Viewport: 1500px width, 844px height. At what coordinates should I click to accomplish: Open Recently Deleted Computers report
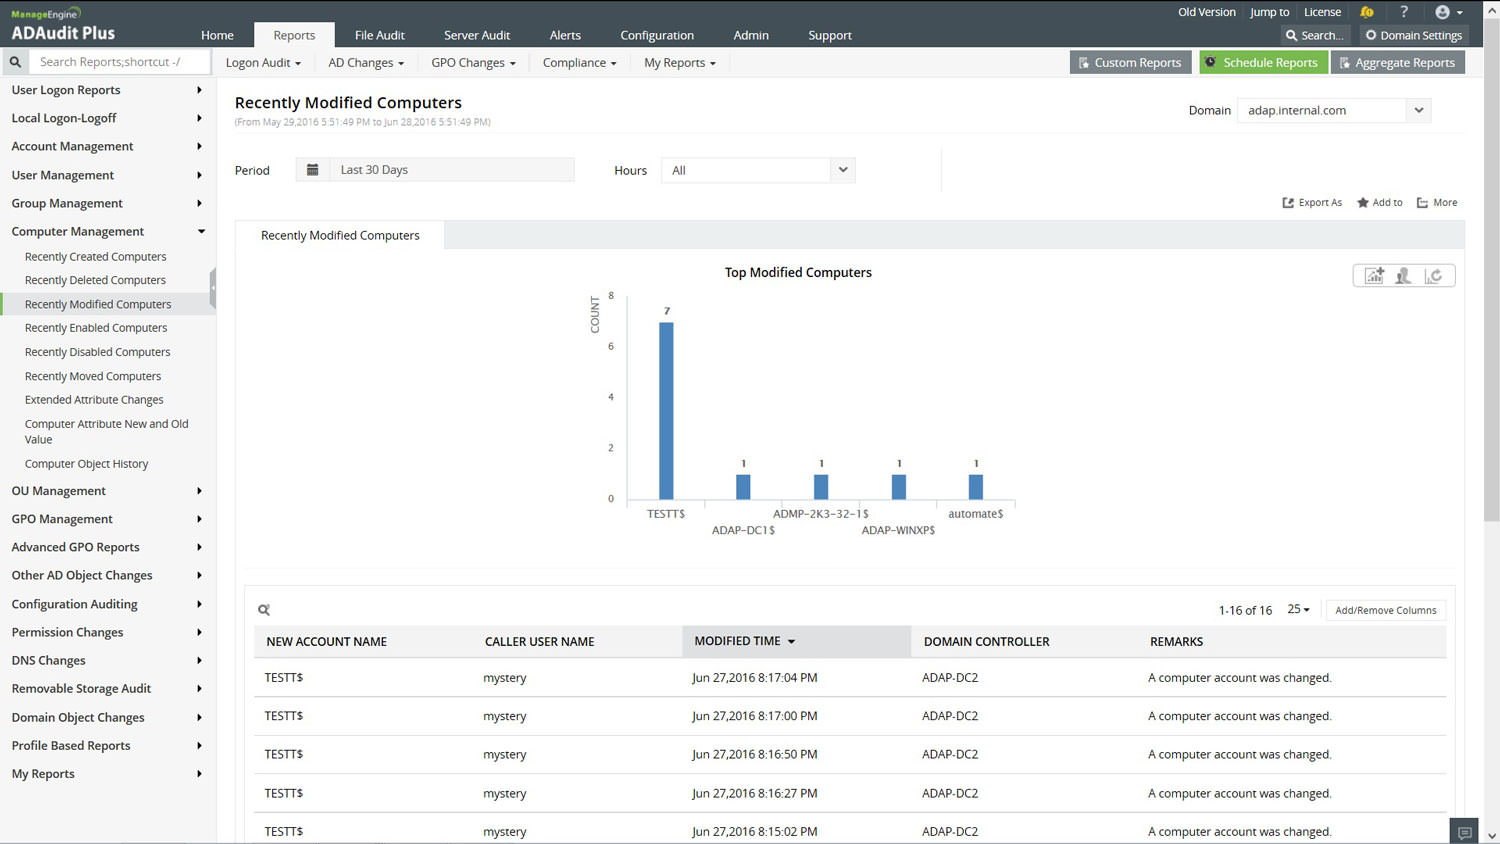[95, 281]
